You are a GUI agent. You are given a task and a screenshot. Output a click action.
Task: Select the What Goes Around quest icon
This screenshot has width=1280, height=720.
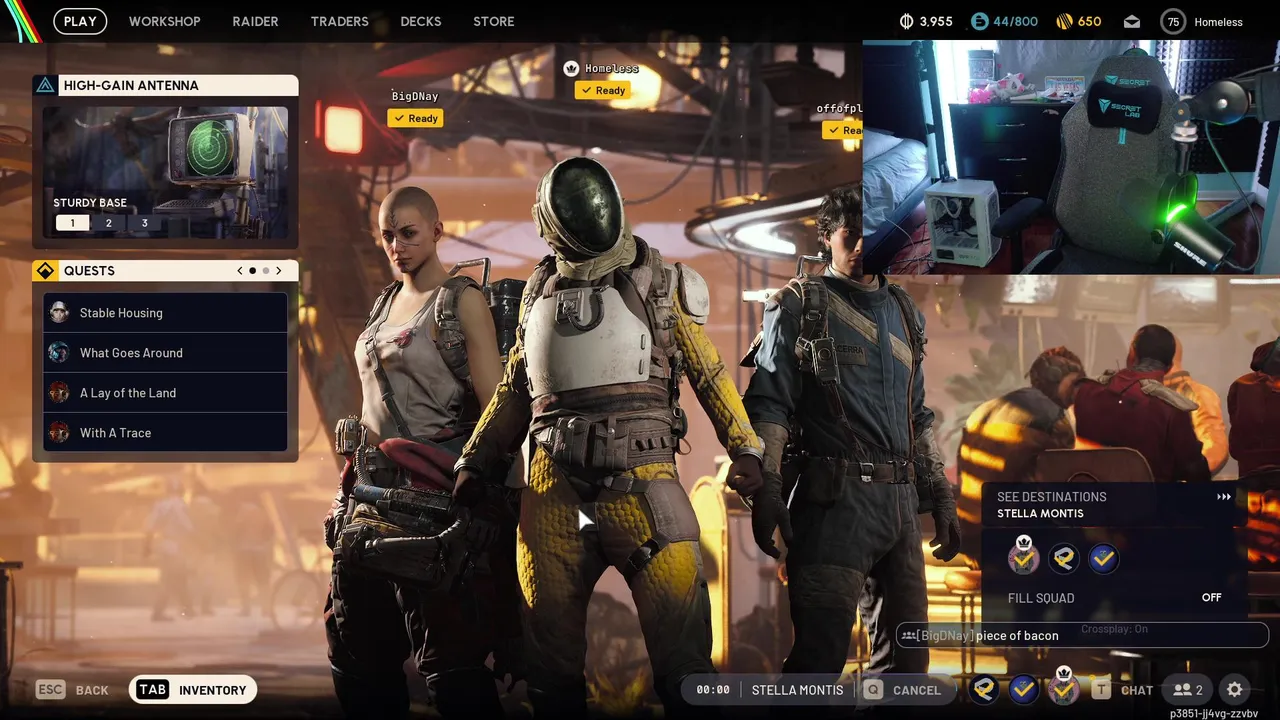tap(59, 353)
